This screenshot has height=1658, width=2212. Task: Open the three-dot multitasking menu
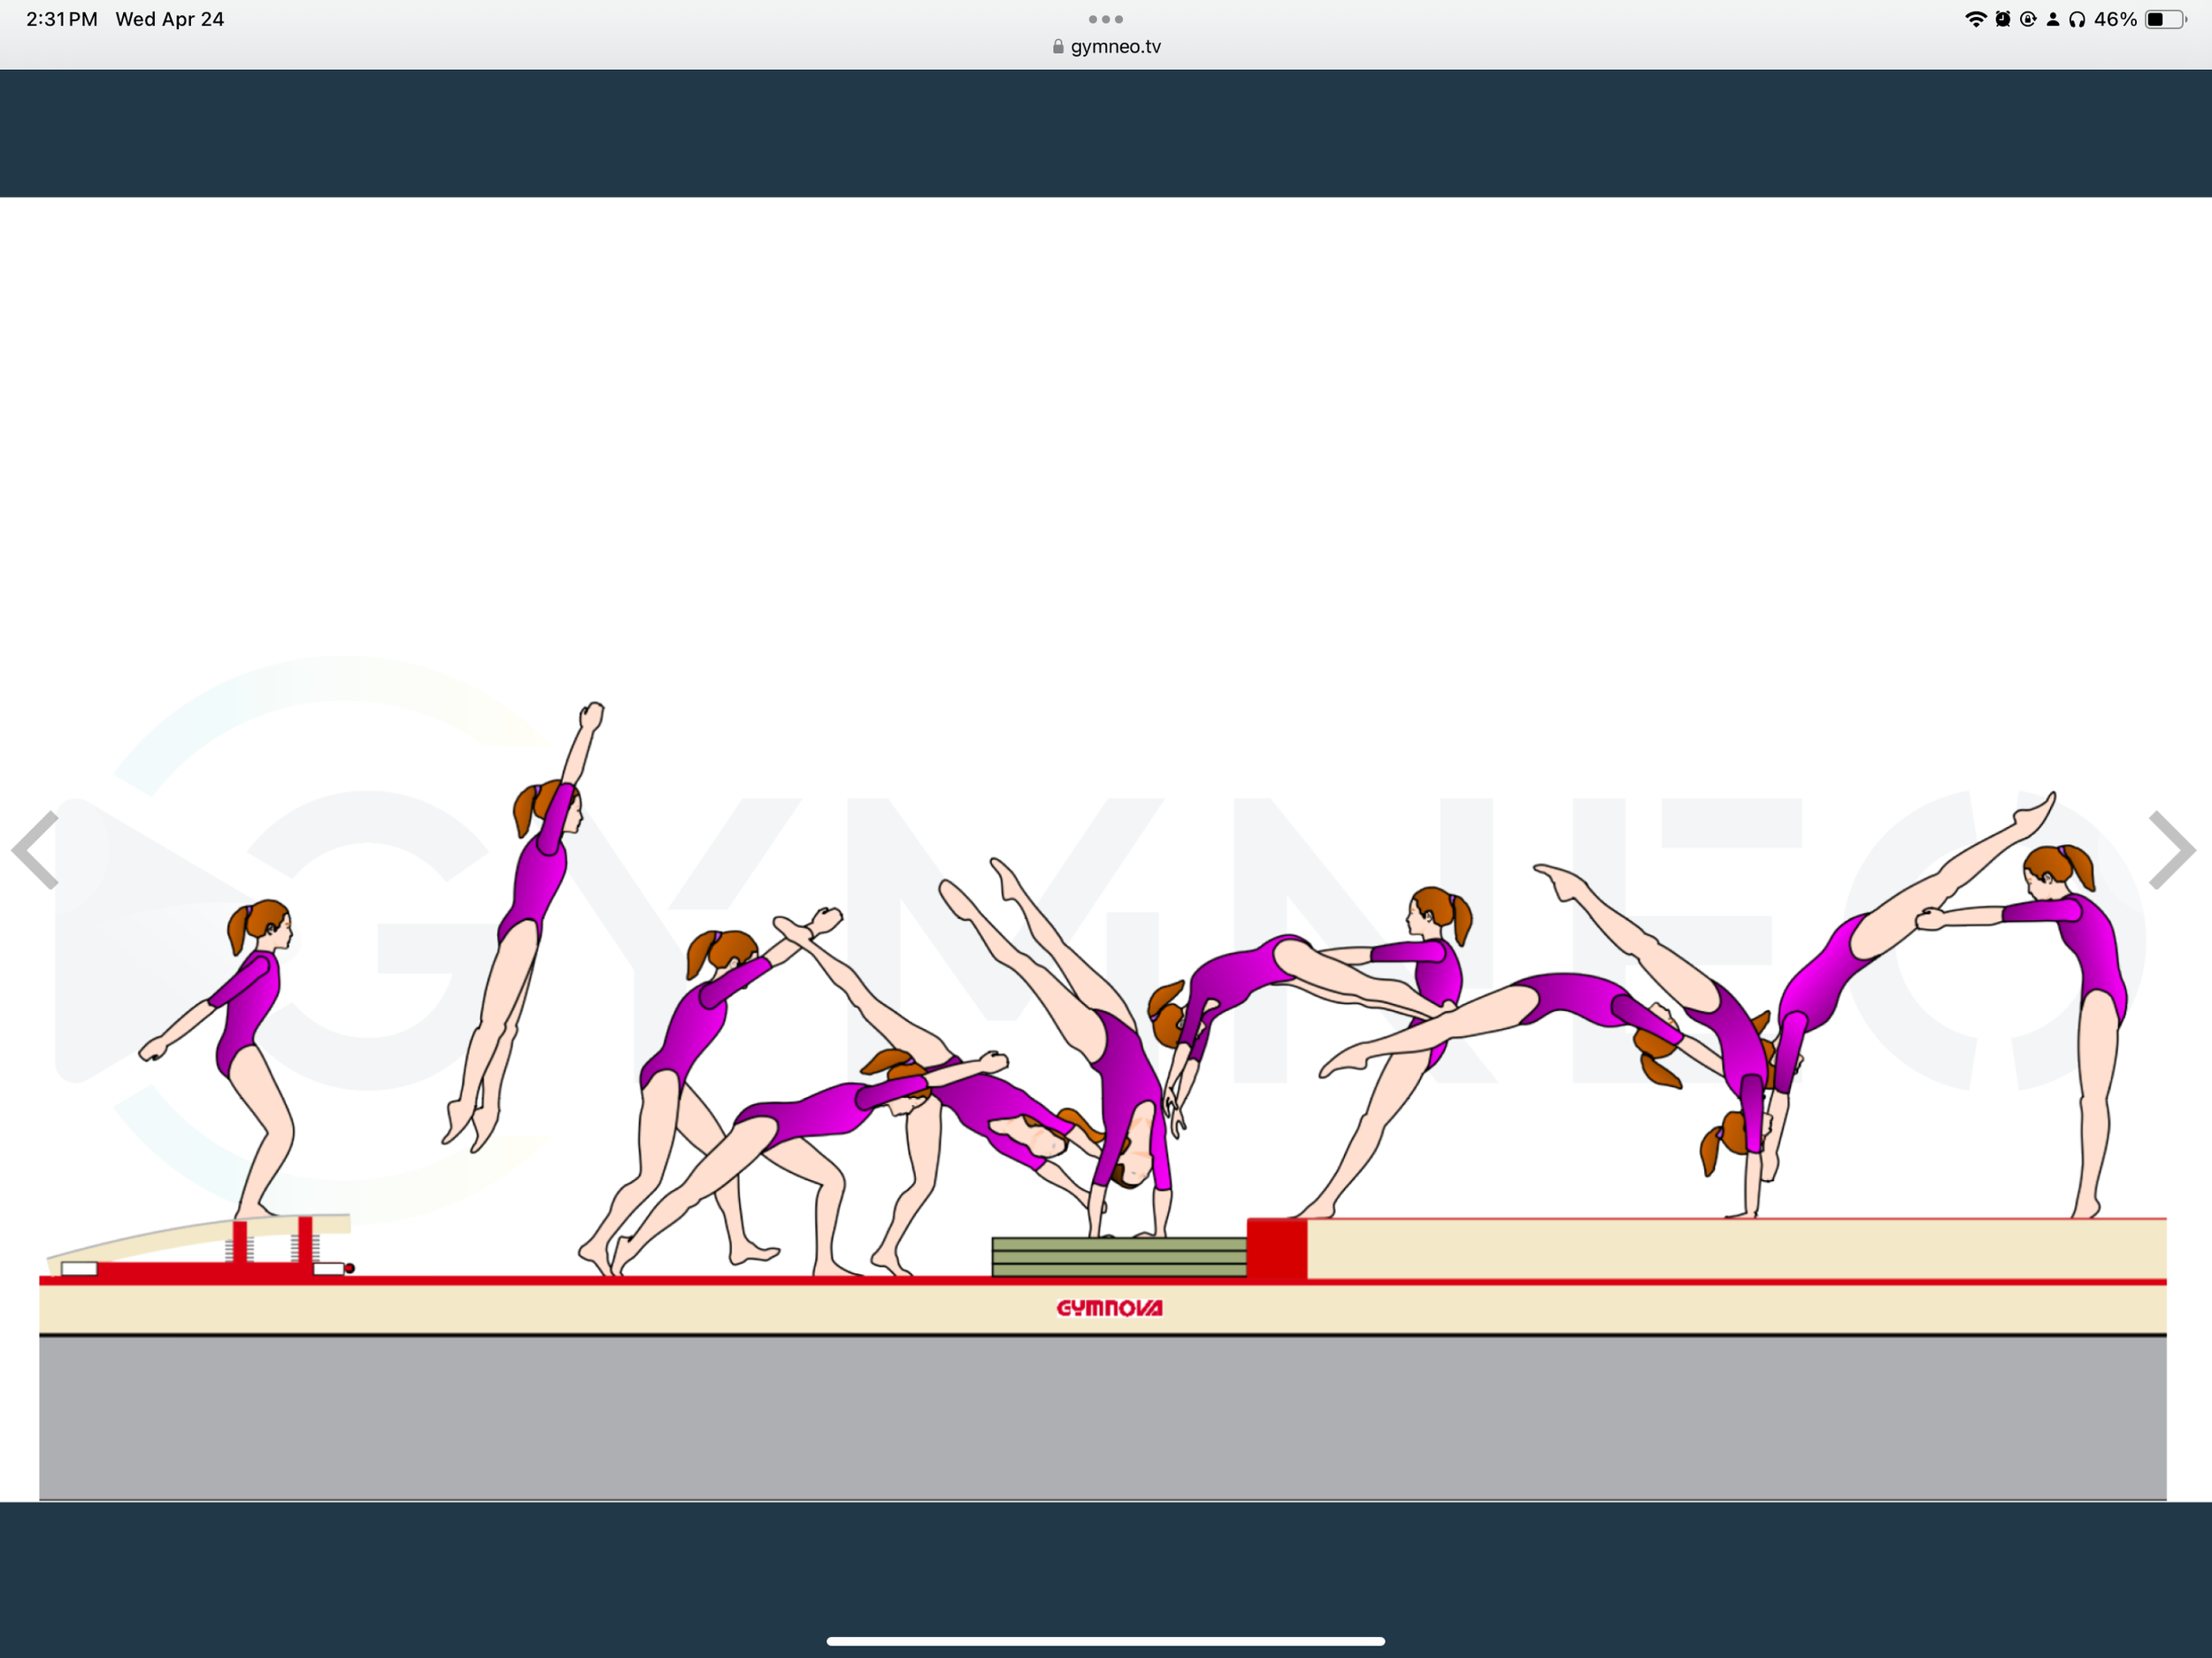coord(1106,19)
